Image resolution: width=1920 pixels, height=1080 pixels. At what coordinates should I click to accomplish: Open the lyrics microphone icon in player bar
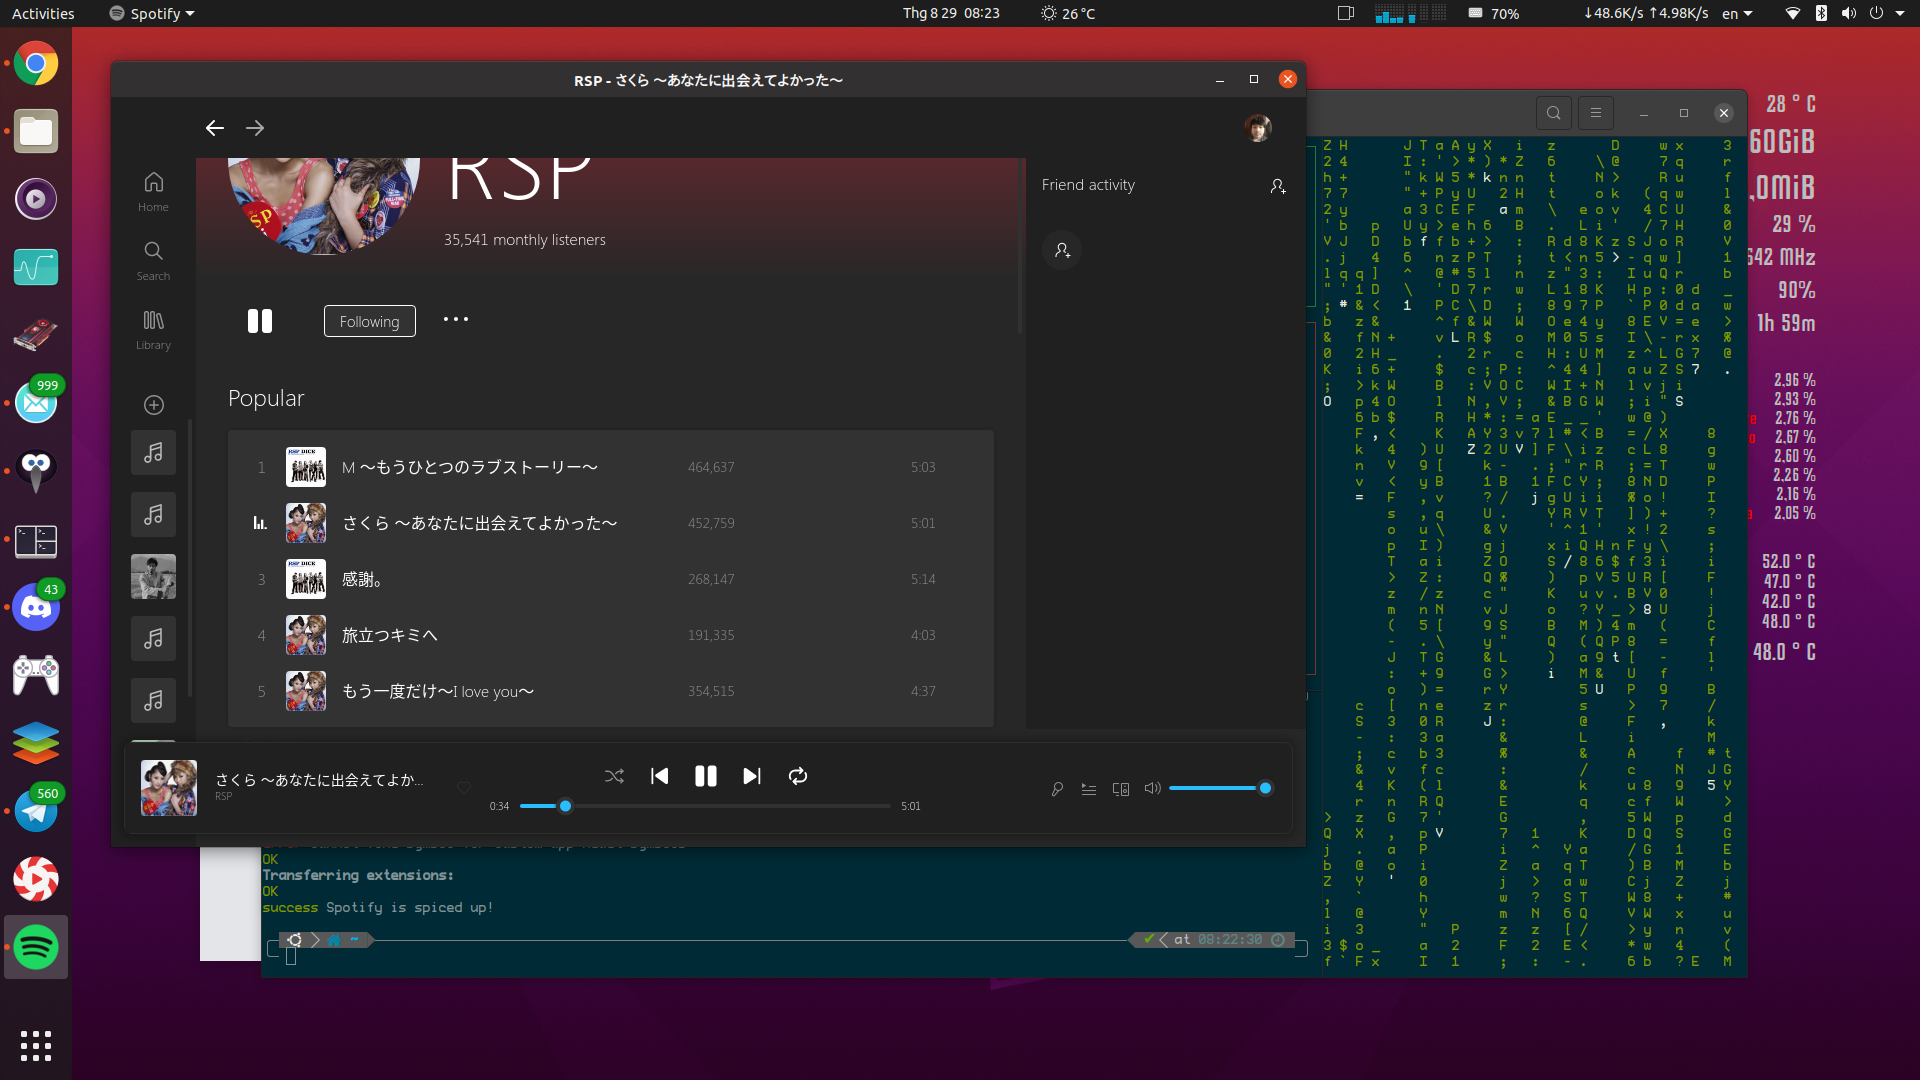pyautogui.click(x=1057, y=789)
